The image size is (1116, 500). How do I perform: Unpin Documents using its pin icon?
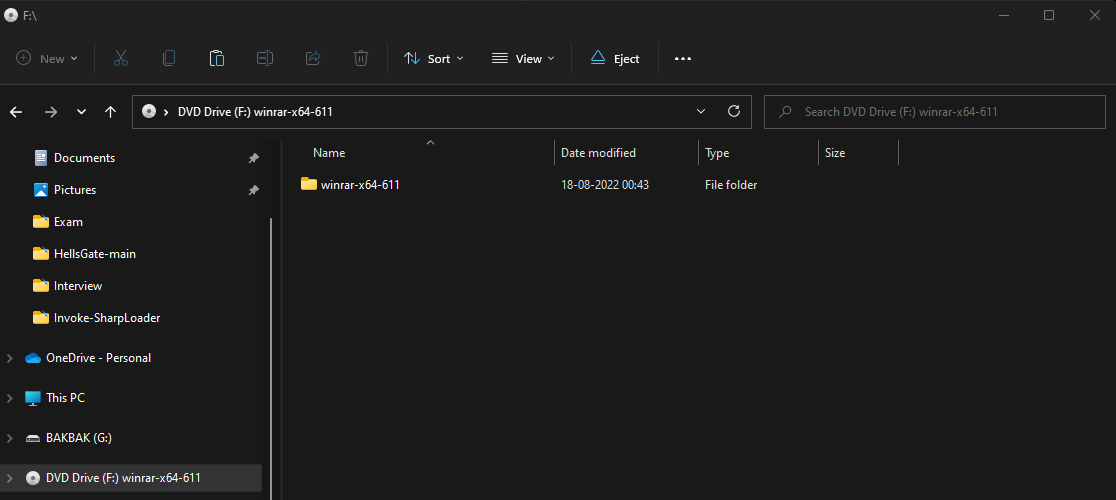253,158
